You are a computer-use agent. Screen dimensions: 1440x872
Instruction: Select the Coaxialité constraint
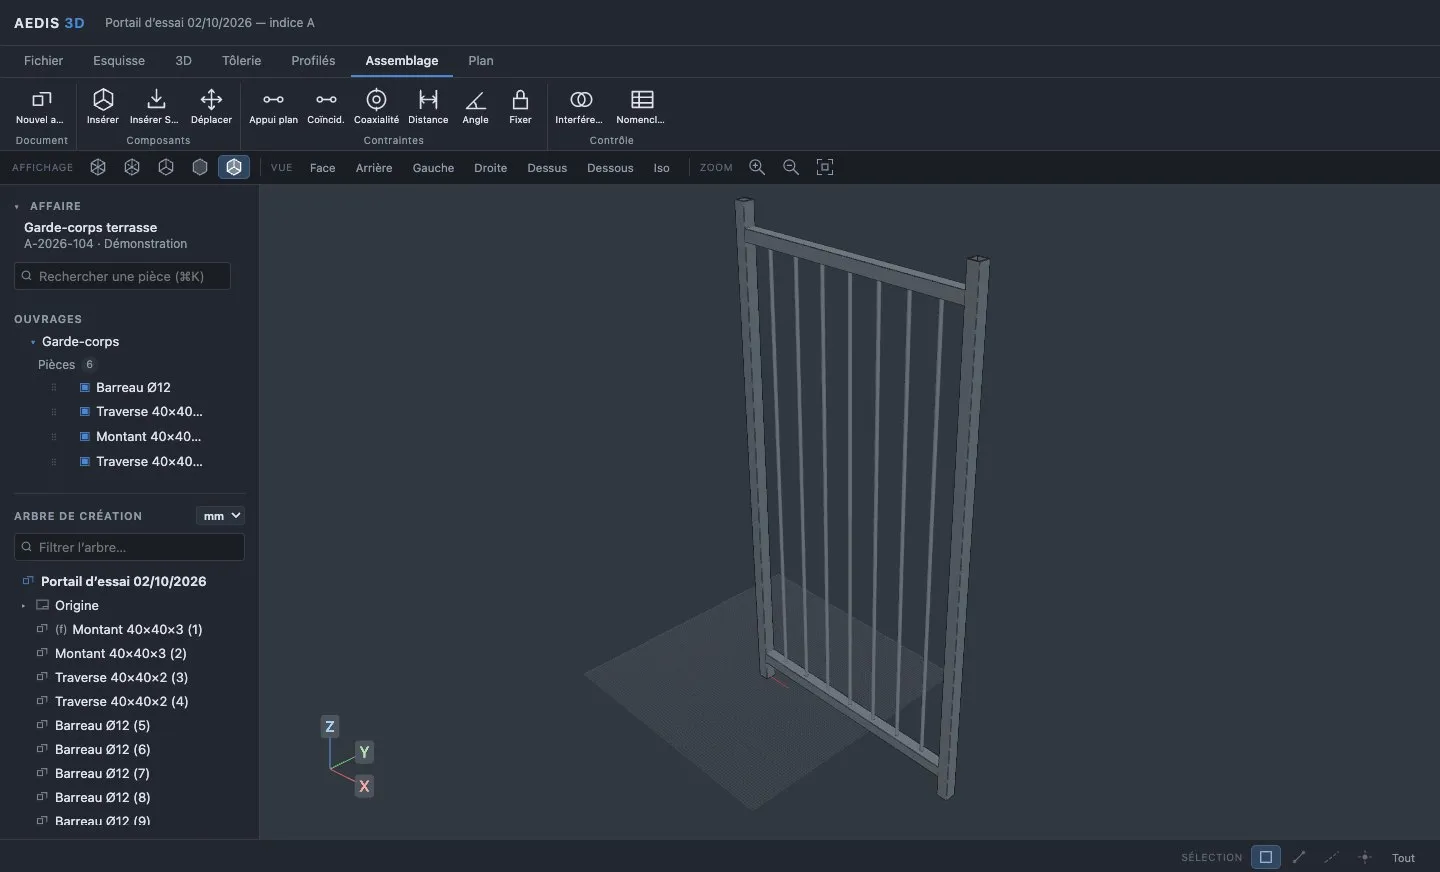[x=376, y=106]
